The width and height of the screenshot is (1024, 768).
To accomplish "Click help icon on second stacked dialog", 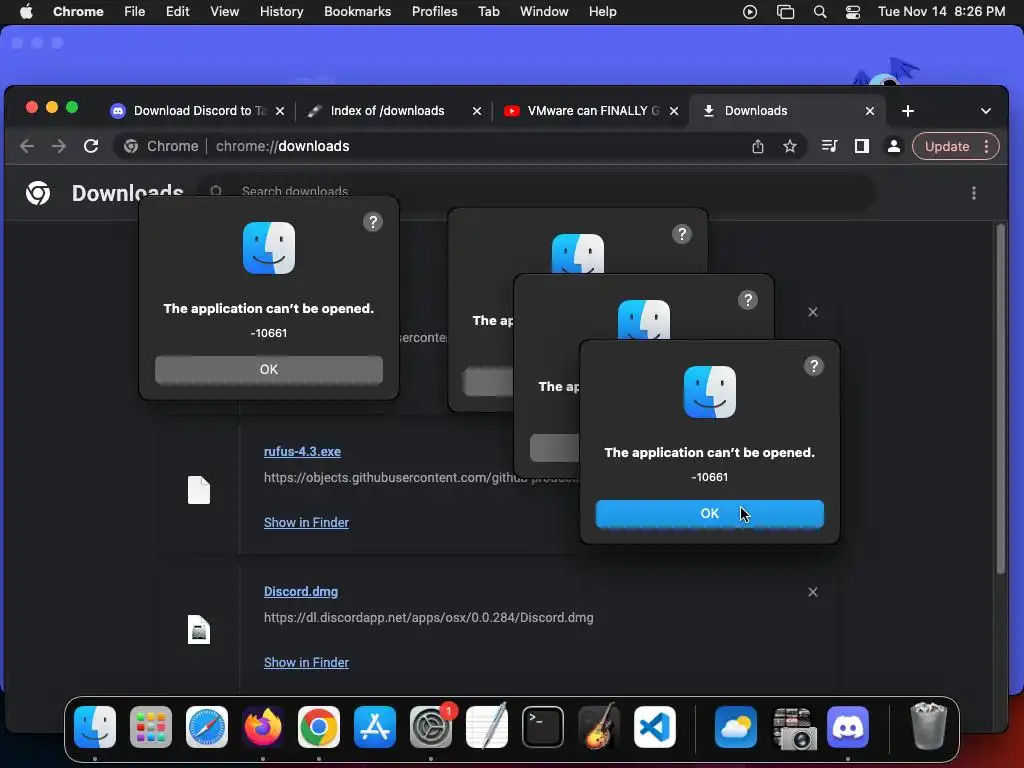I will 681,234.
